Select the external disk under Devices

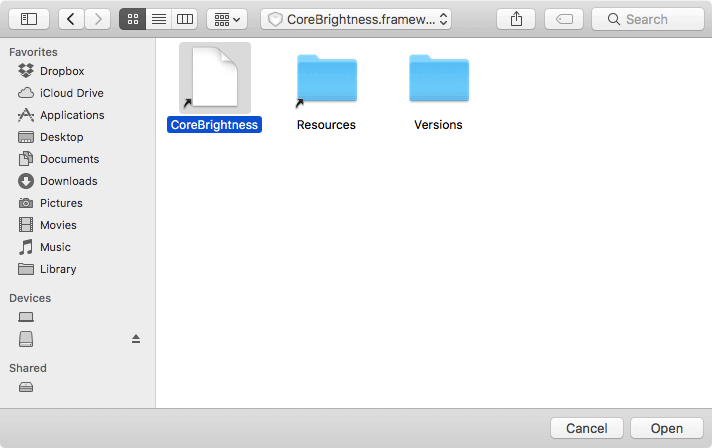coord(26,339)
